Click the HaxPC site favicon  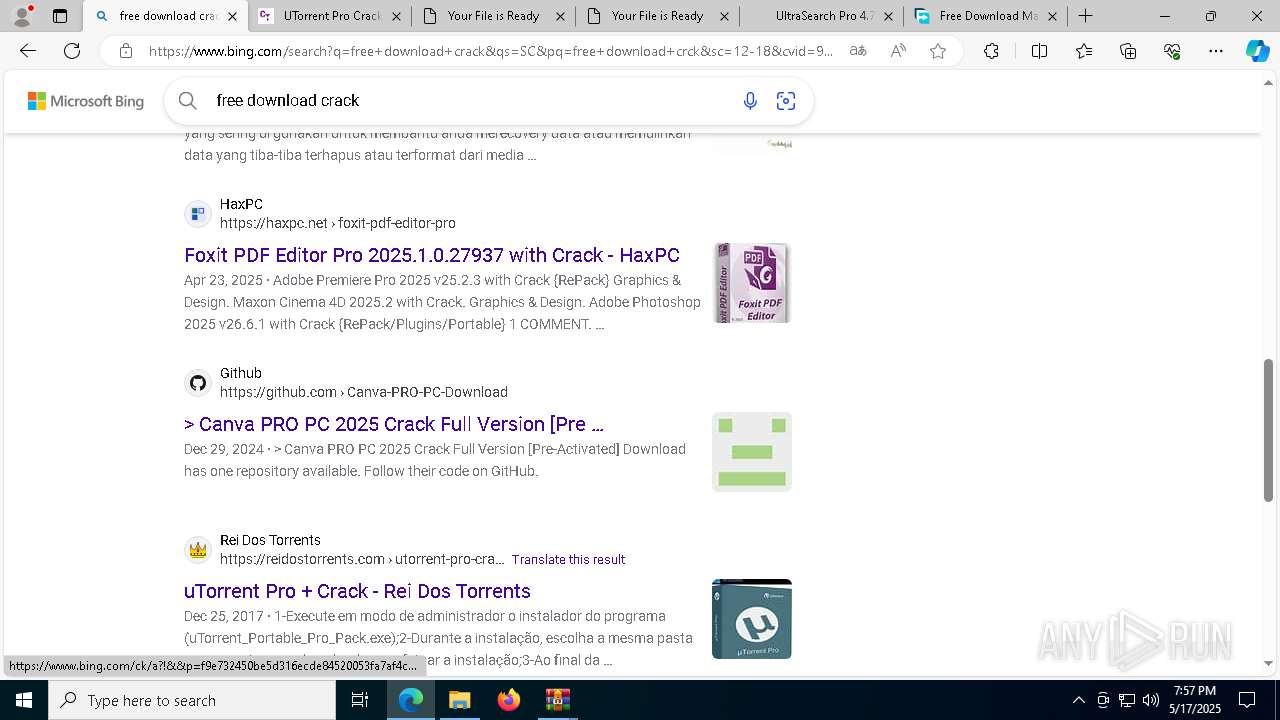198,214
